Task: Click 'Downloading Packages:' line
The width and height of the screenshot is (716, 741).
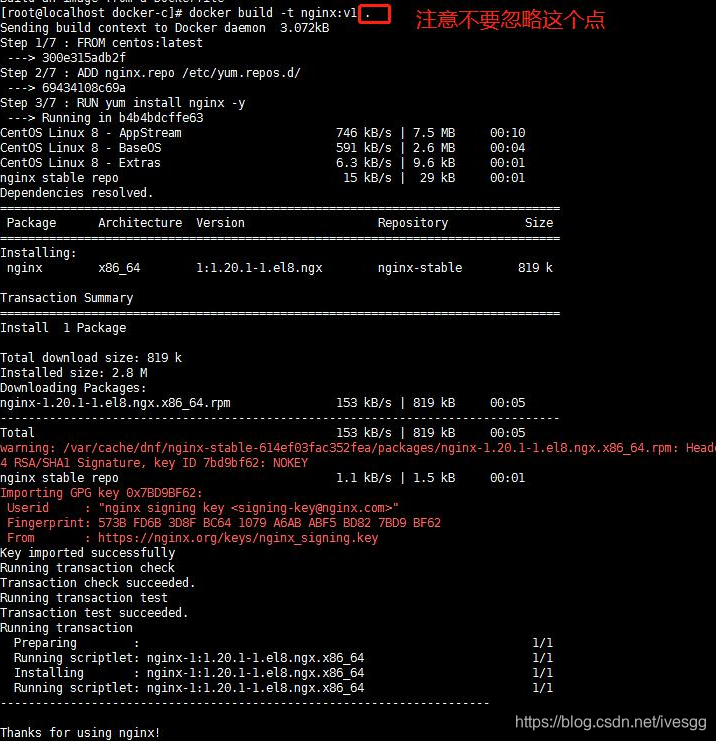Action: [x=73, y=388]
